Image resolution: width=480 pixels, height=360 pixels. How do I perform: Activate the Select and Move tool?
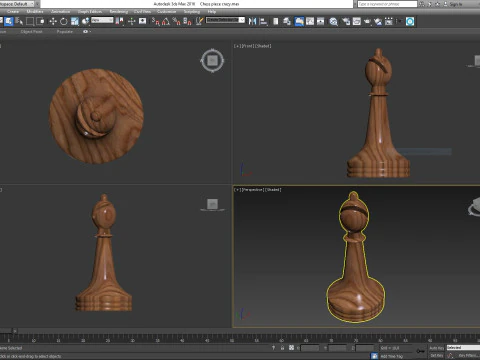53,21
